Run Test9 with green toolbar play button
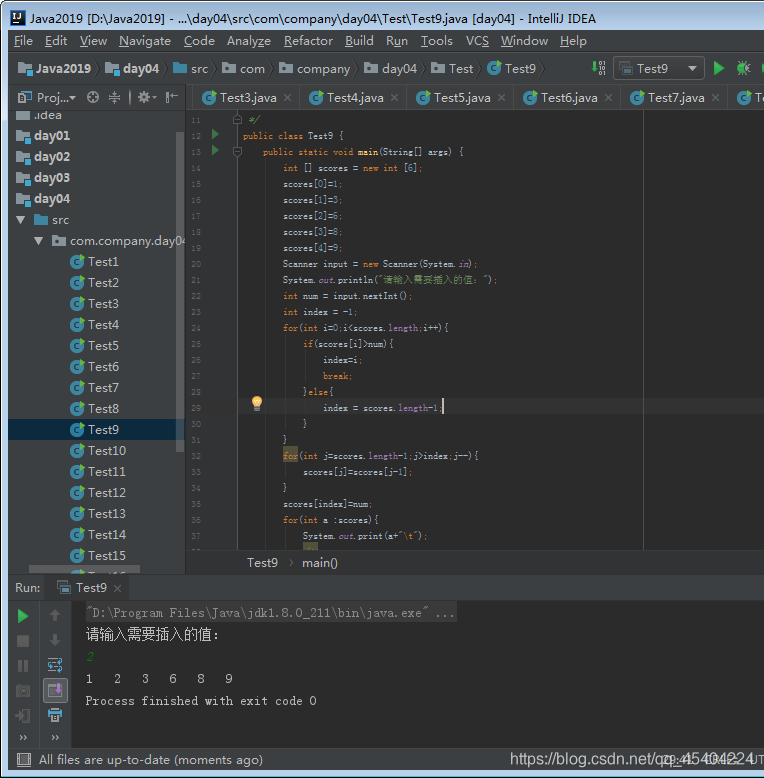This screenshot has height=778, width=764. 718,68
